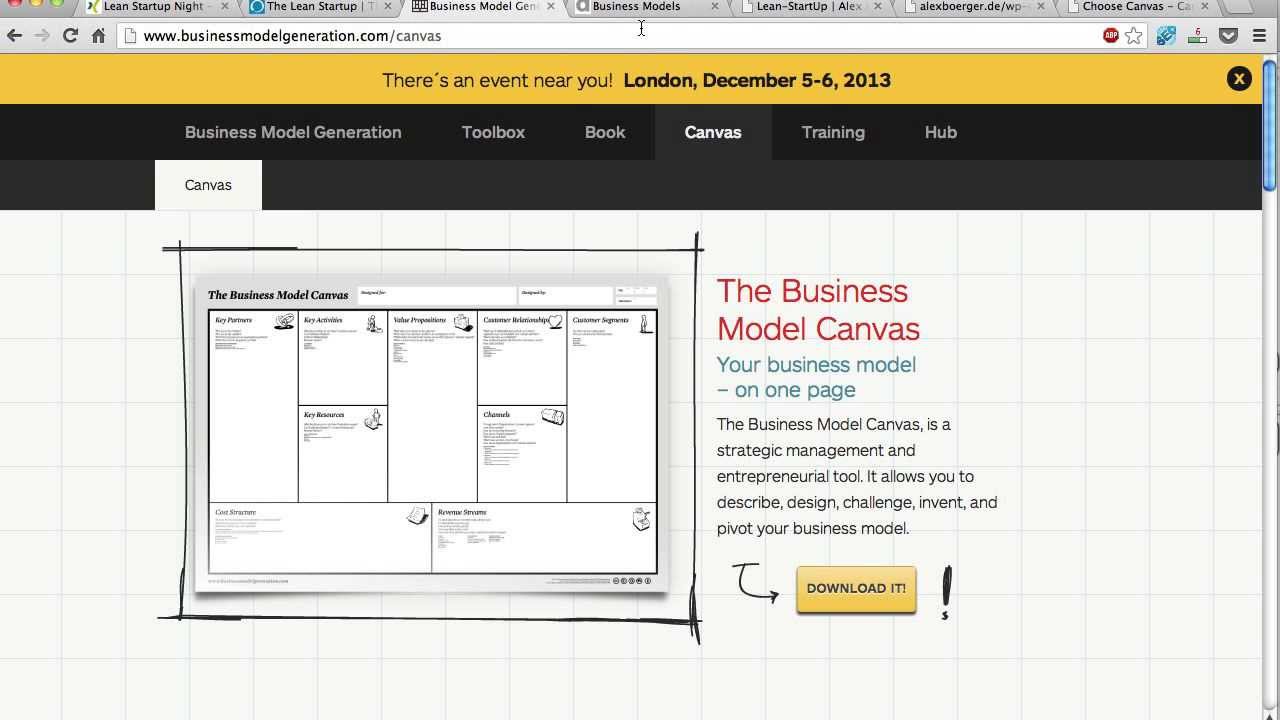The width and height of the screenshot is (1280, 720).
Task: Click the Cost Structure box on canvas
Action: [320, 537]
